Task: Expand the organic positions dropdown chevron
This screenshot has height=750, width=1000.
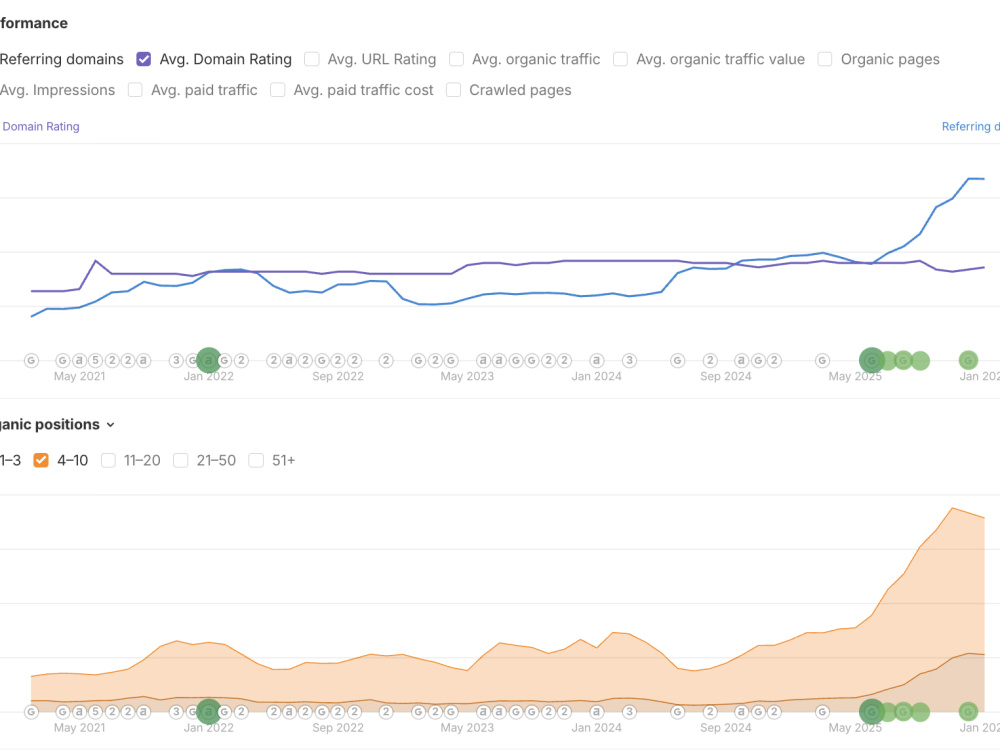Action: [110, 425]
